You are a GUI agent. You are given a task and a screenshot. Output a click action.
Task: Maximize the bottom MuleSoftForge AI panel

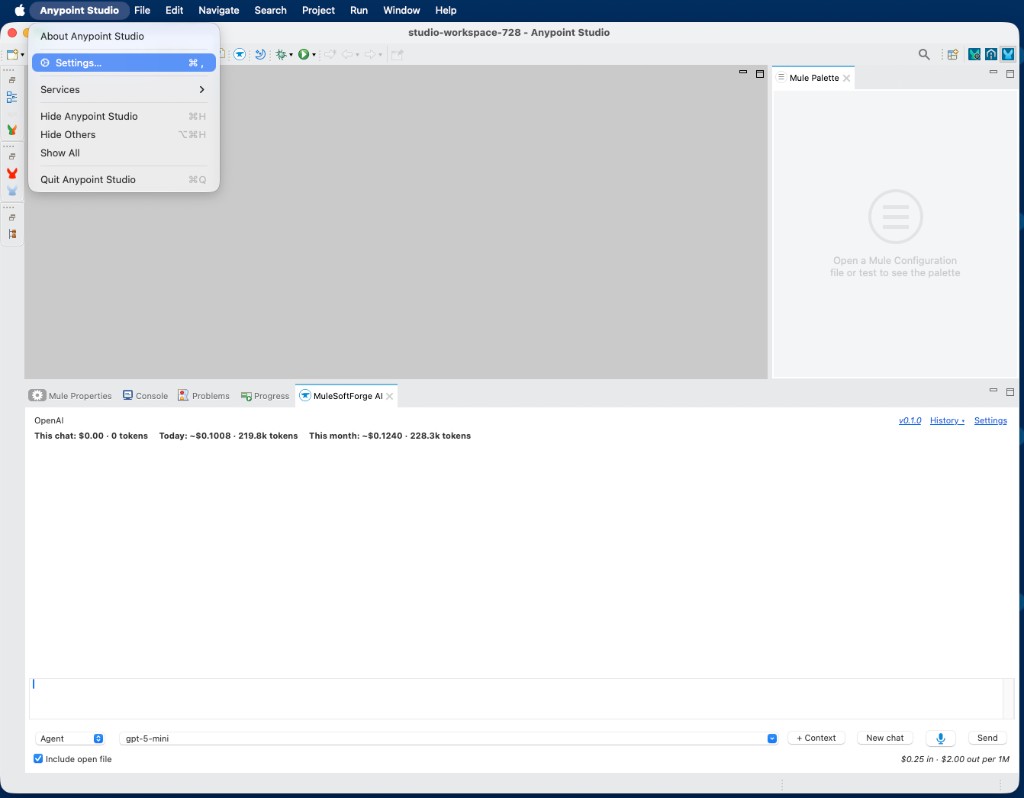coord(1010,392)
